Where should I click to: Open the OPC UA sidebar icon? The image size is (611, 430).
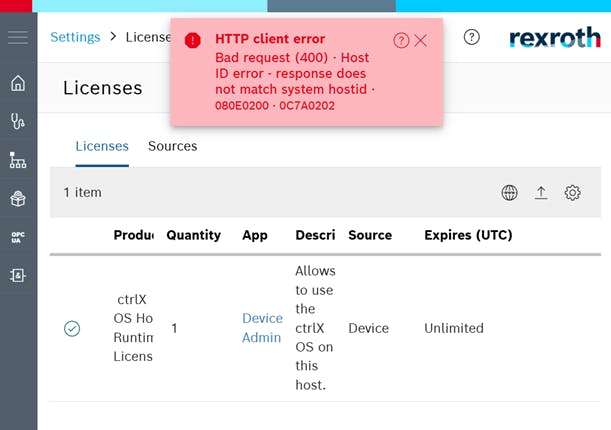pos(18,236)
